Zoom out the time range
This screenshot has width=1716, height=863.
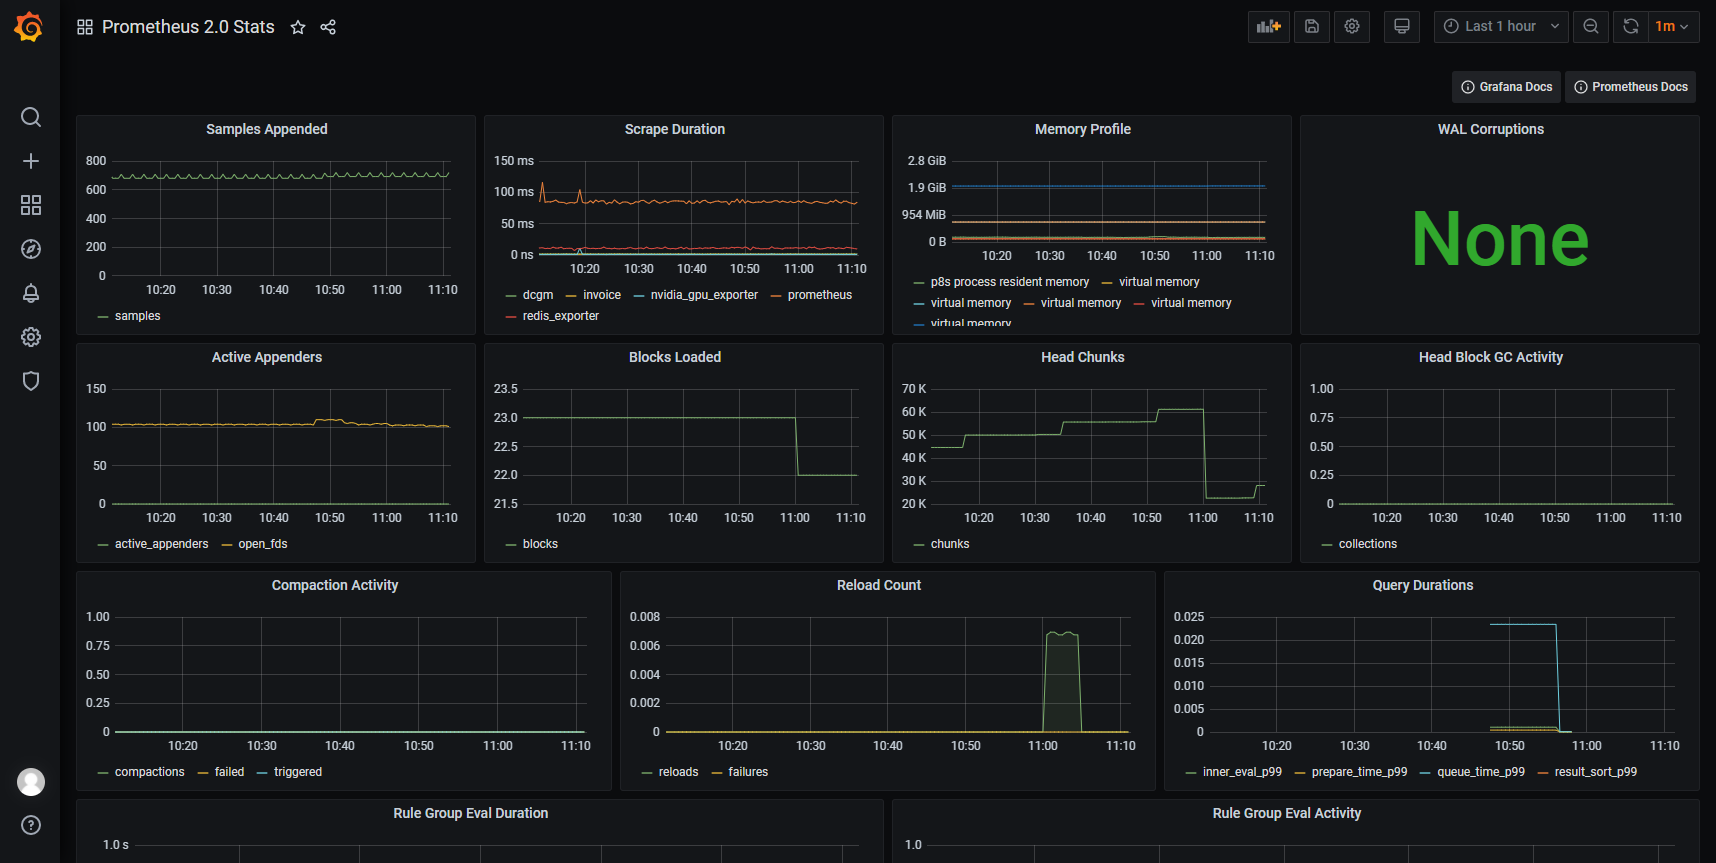pyautogui.click(x=1591, y=27)
